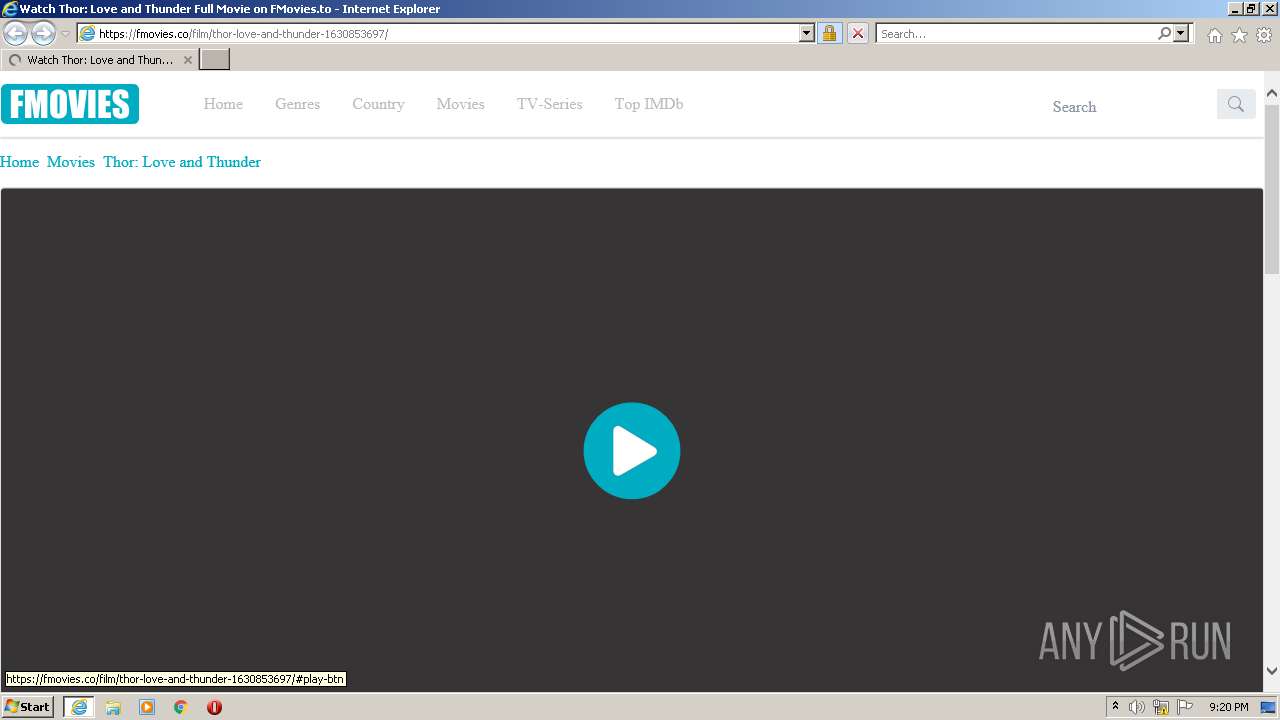
Task: Play the Thor movie video
Action: 632,451
